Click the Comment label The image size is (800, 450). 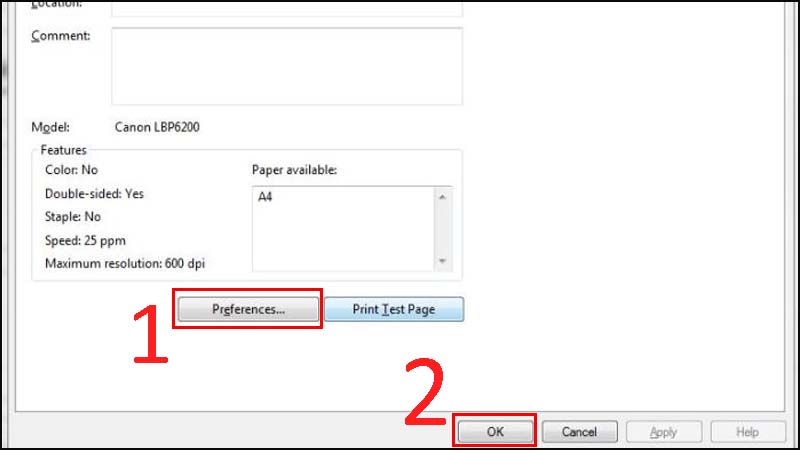pos(61,36)
